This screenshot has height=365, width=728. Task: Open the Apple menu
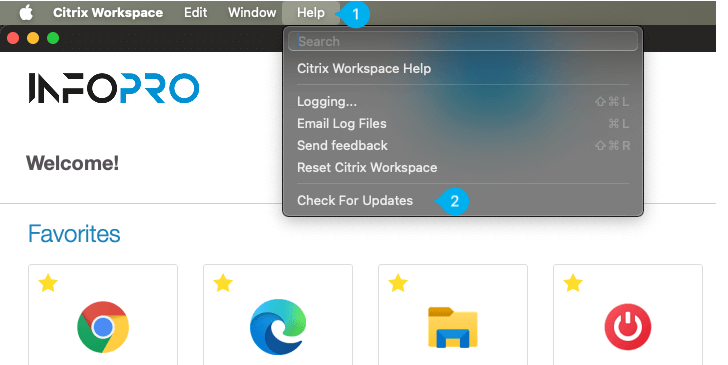pyautogui.click(x=26, y=13)
